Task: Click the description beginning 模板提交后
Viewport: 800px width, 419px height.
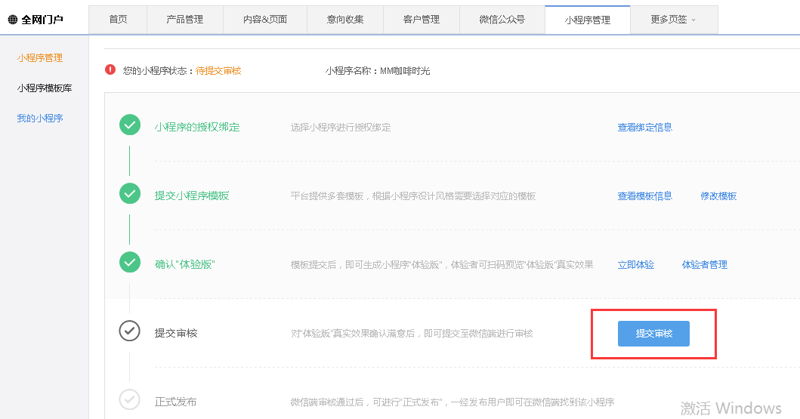Action: pos(442,264)
